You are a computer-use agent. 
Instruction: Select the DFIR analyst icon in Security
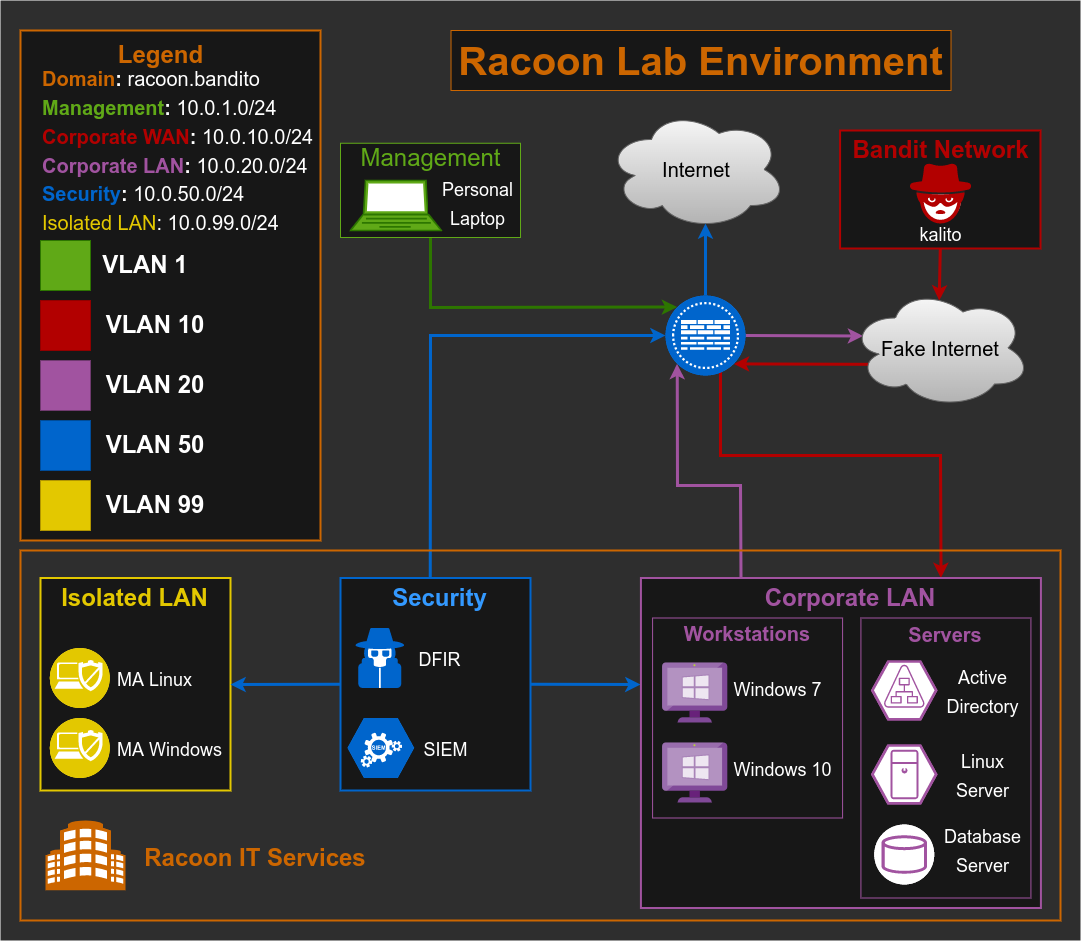381,658
